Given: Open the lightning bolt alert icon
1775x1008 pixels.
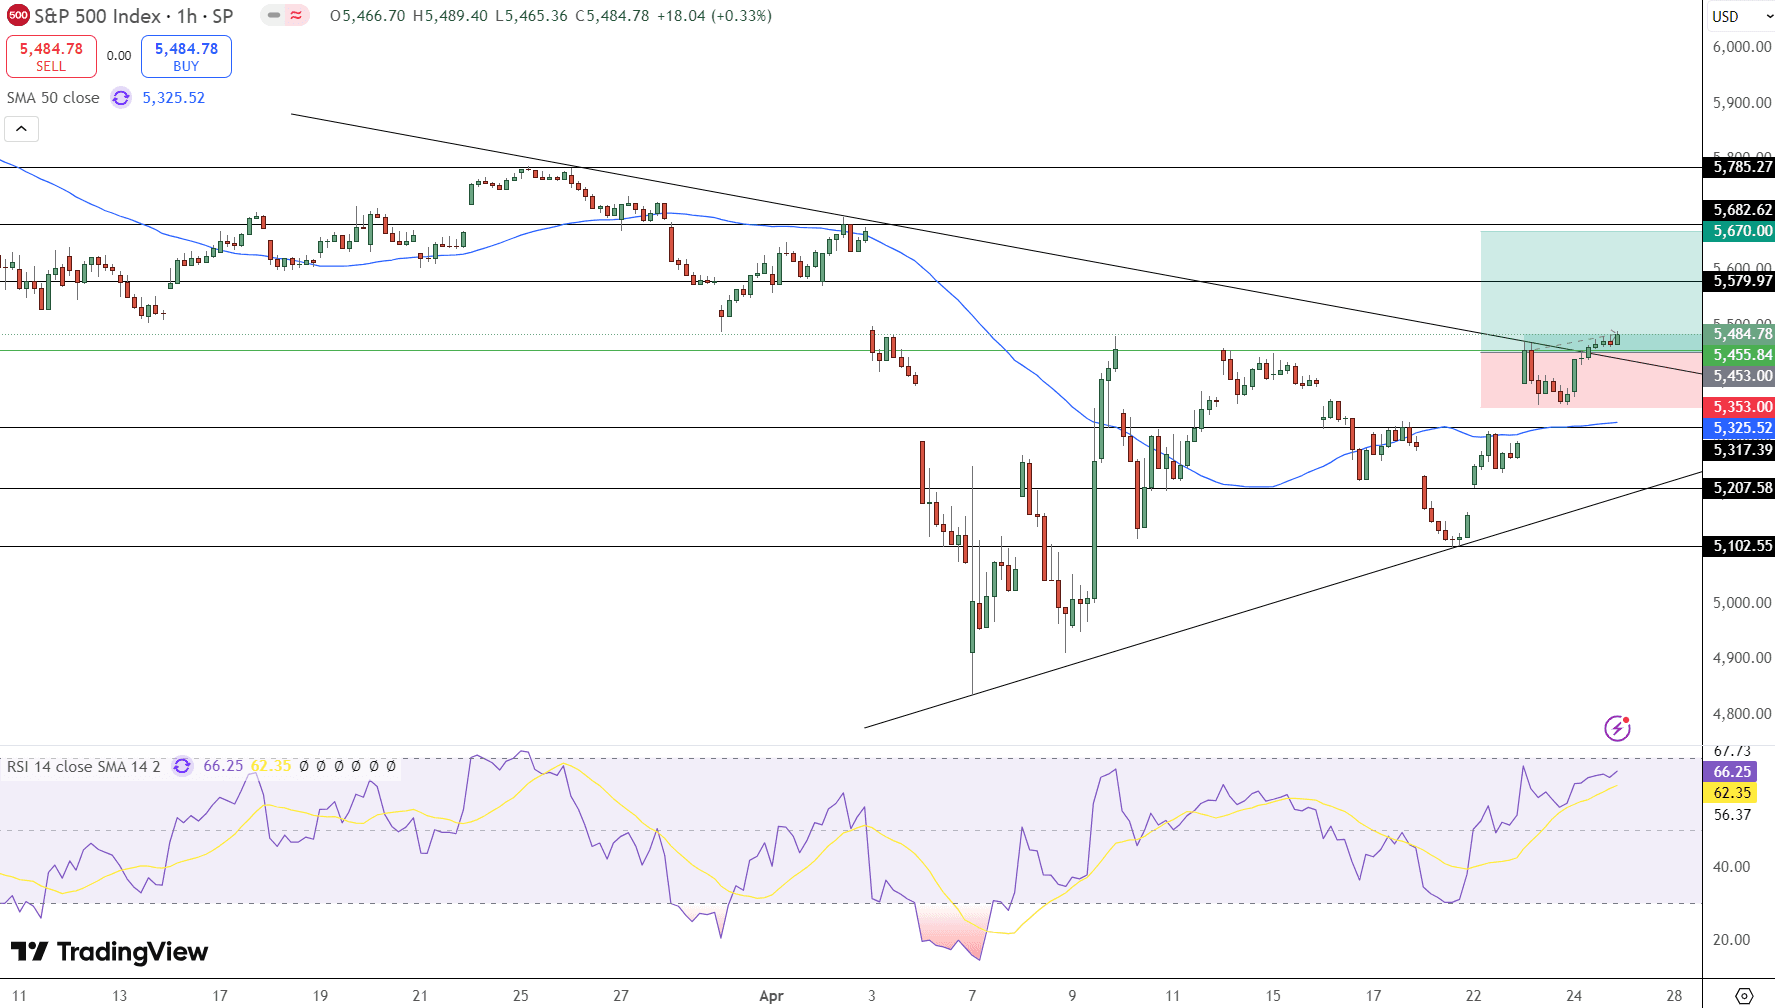Looking at the screenshot, I should tap(1617, 728).
